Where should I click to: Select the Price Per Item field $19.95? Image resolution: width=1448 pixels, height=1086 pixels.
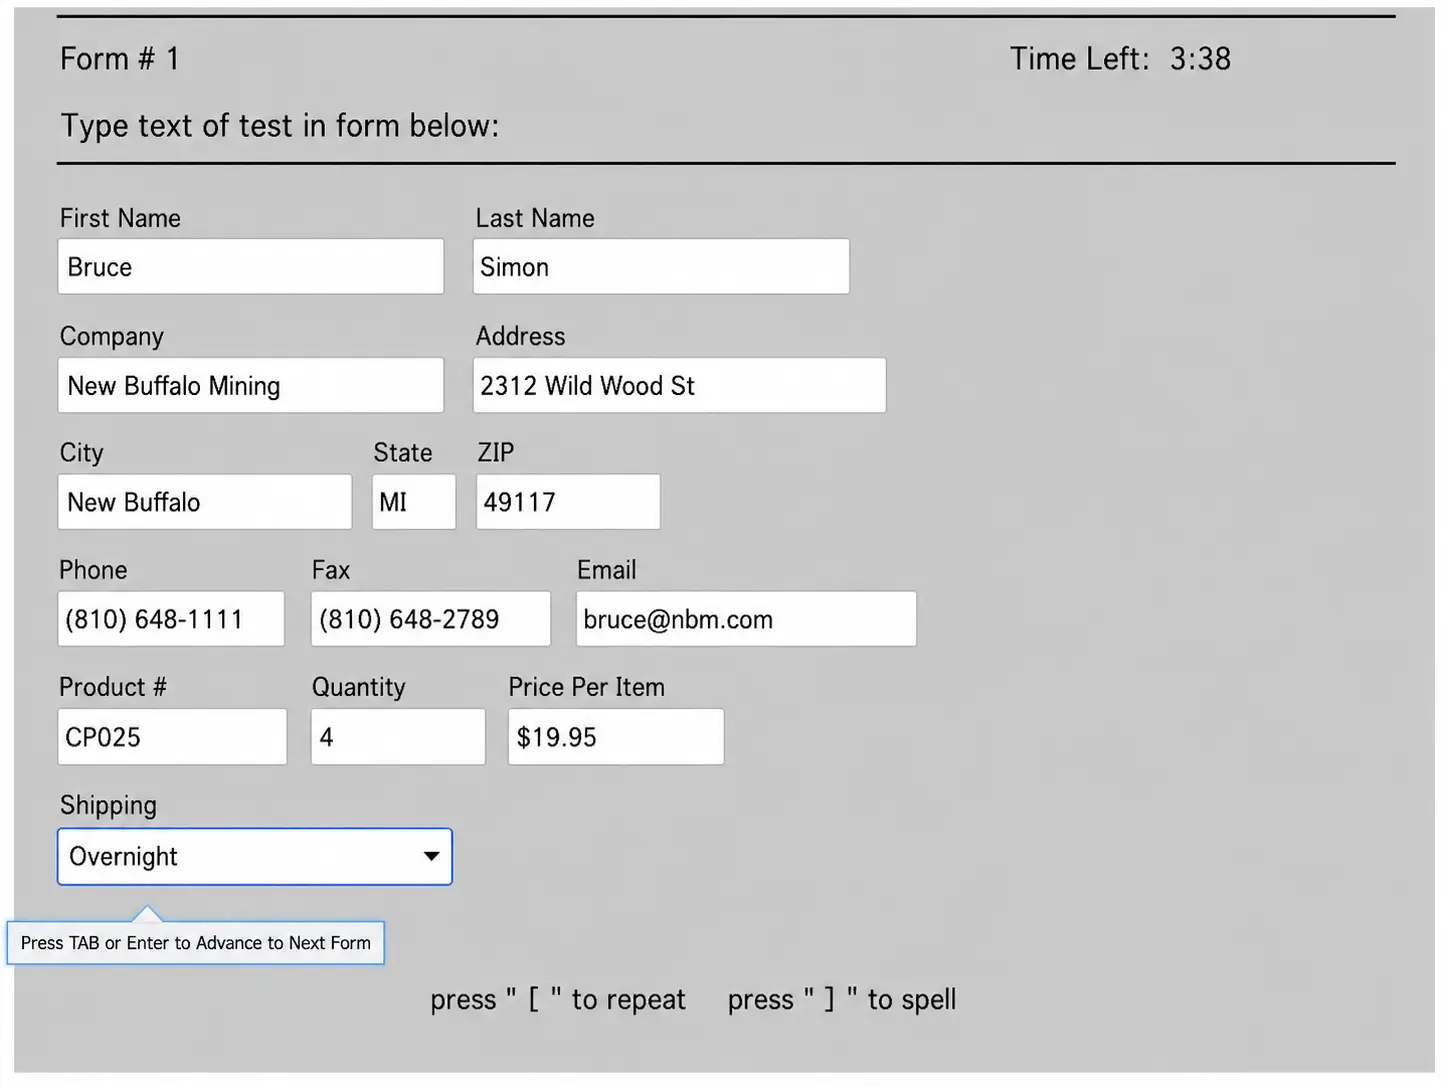pos(616,737)
